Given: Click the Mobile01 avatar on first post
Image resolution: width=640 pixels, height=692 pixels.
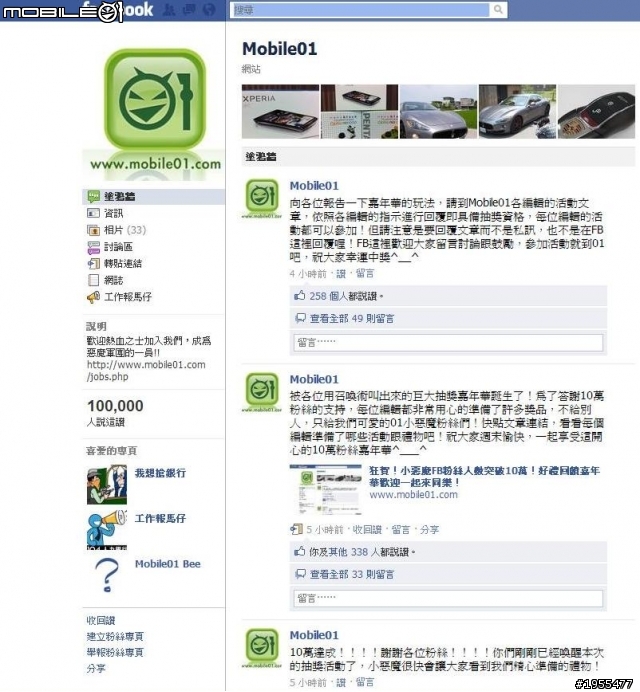Looking at the screenshot, I should click(262, 197).
